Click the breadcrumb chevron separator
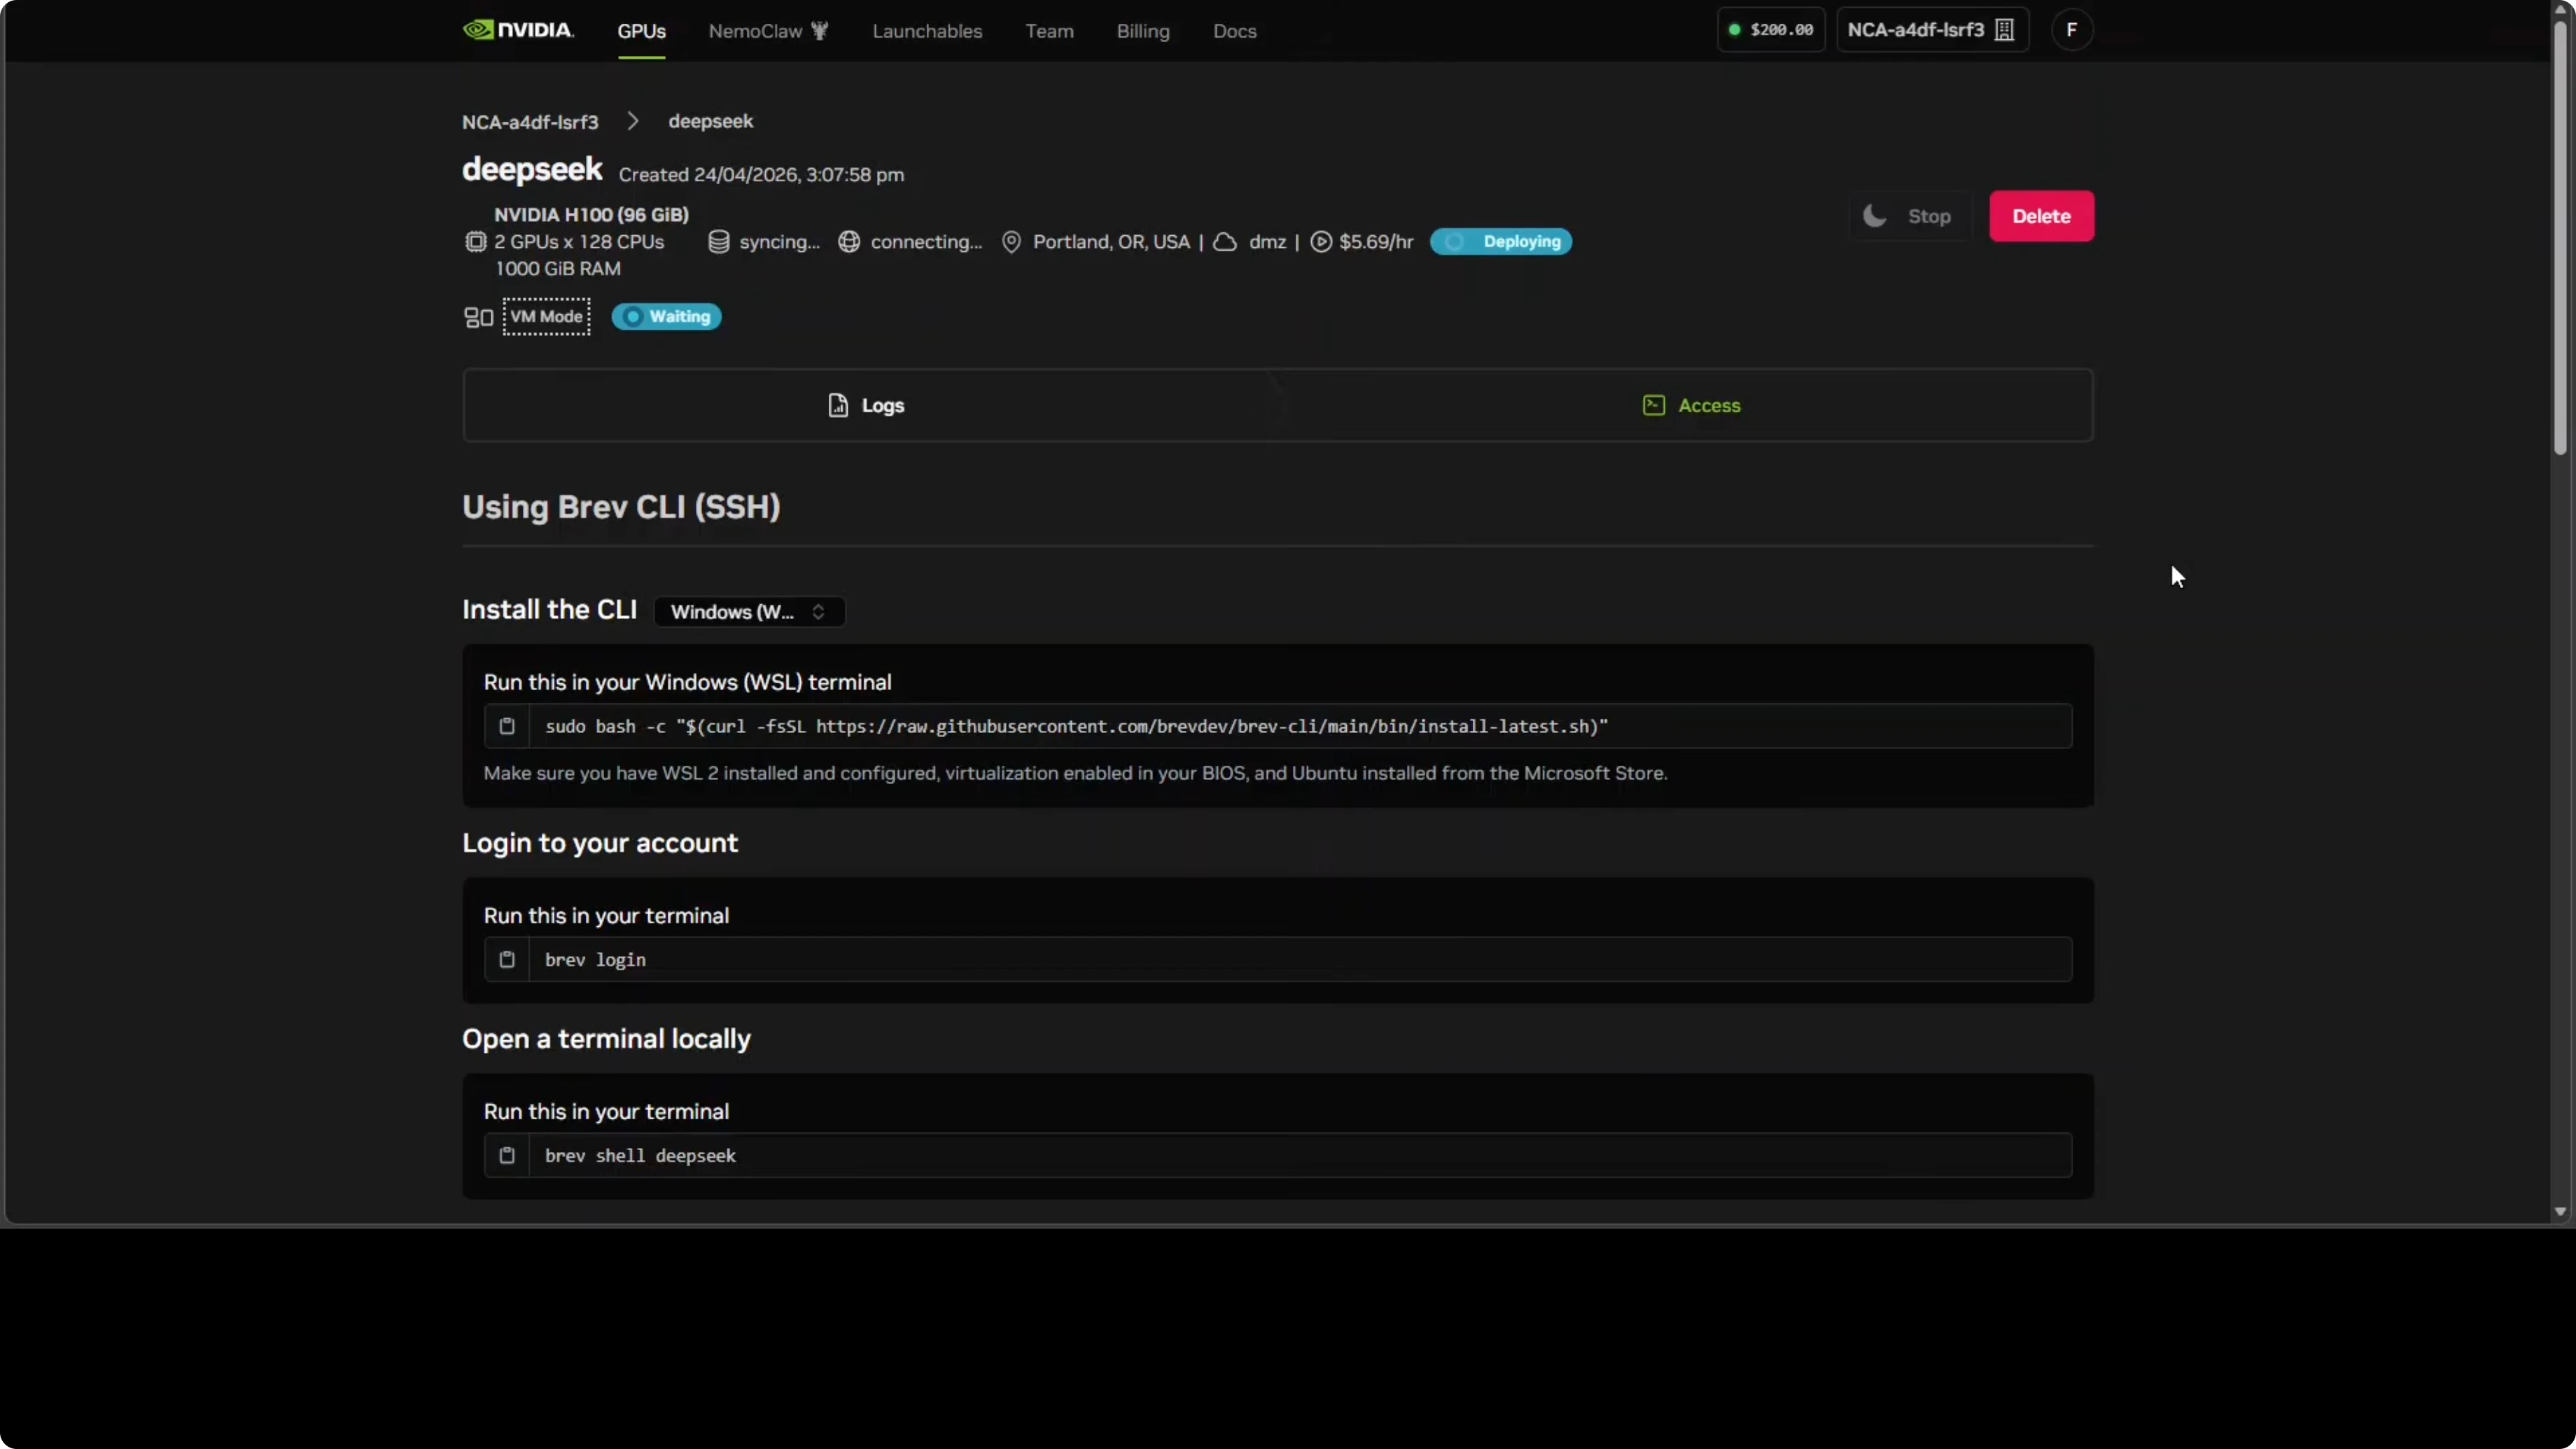 pos(633,121)
